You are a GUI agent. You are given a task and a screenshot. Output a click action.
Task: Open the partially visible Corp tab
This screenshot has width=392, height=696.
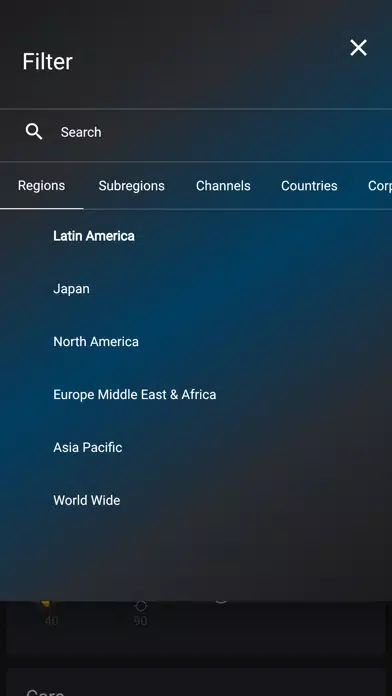[x=380, y=186]
